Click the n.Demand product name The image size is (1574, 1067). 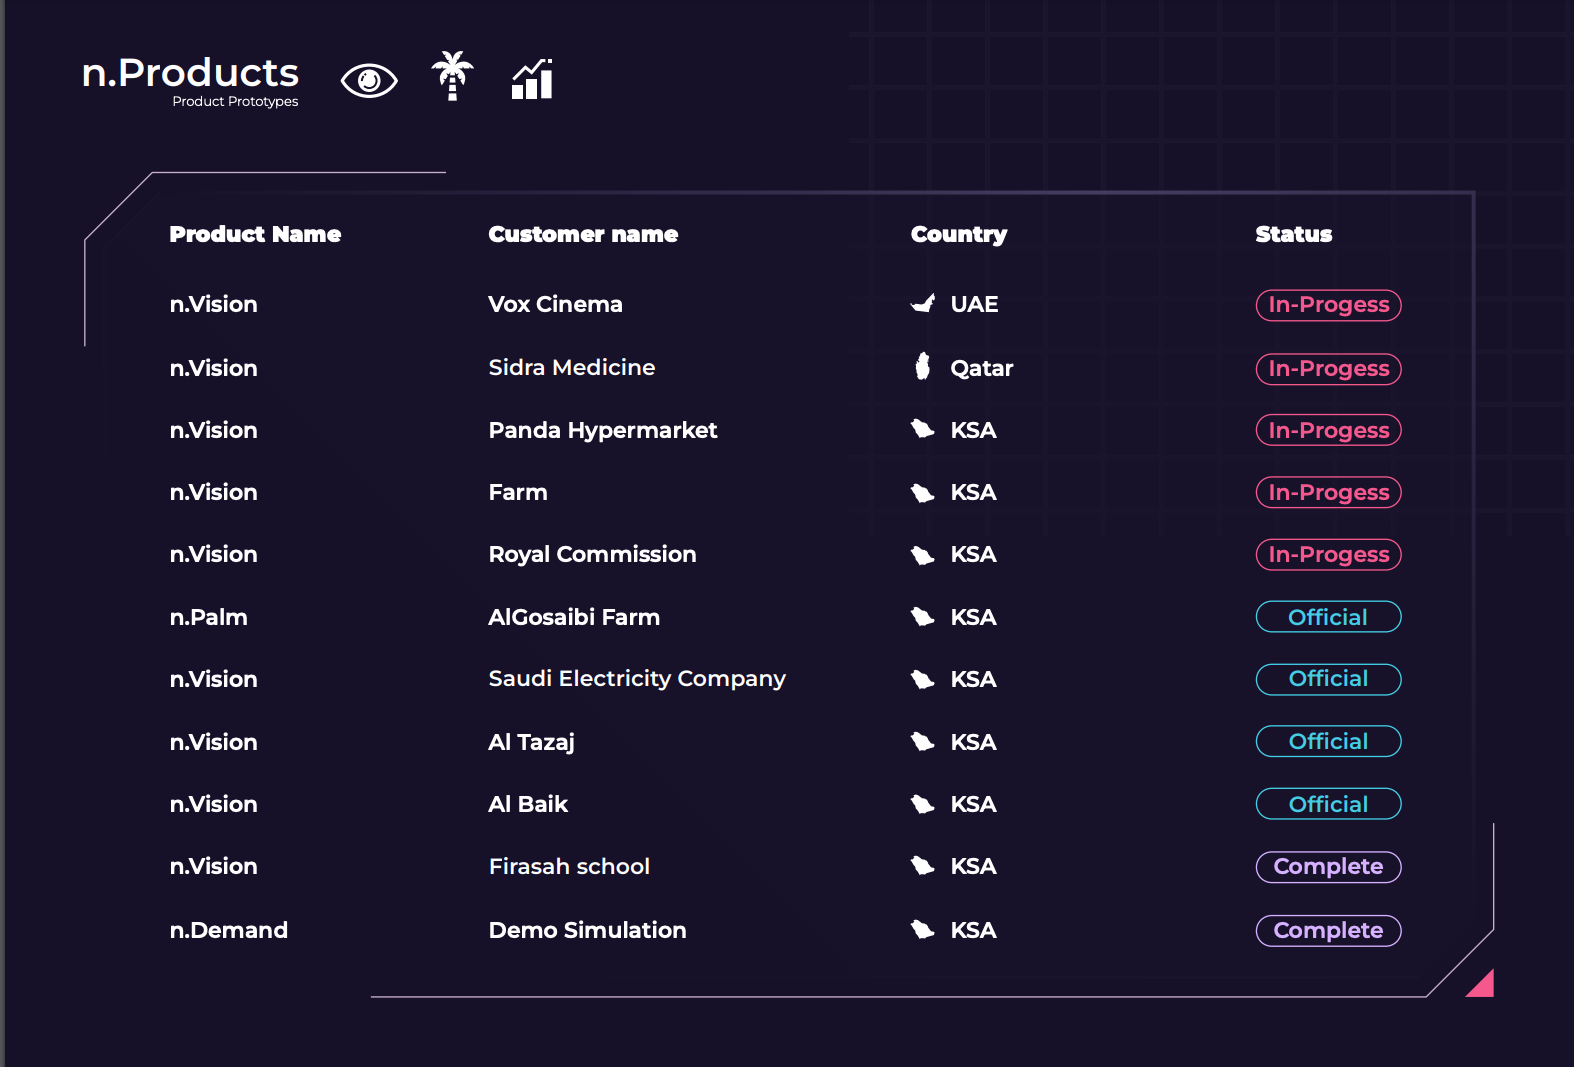click(x=228, y=930)
